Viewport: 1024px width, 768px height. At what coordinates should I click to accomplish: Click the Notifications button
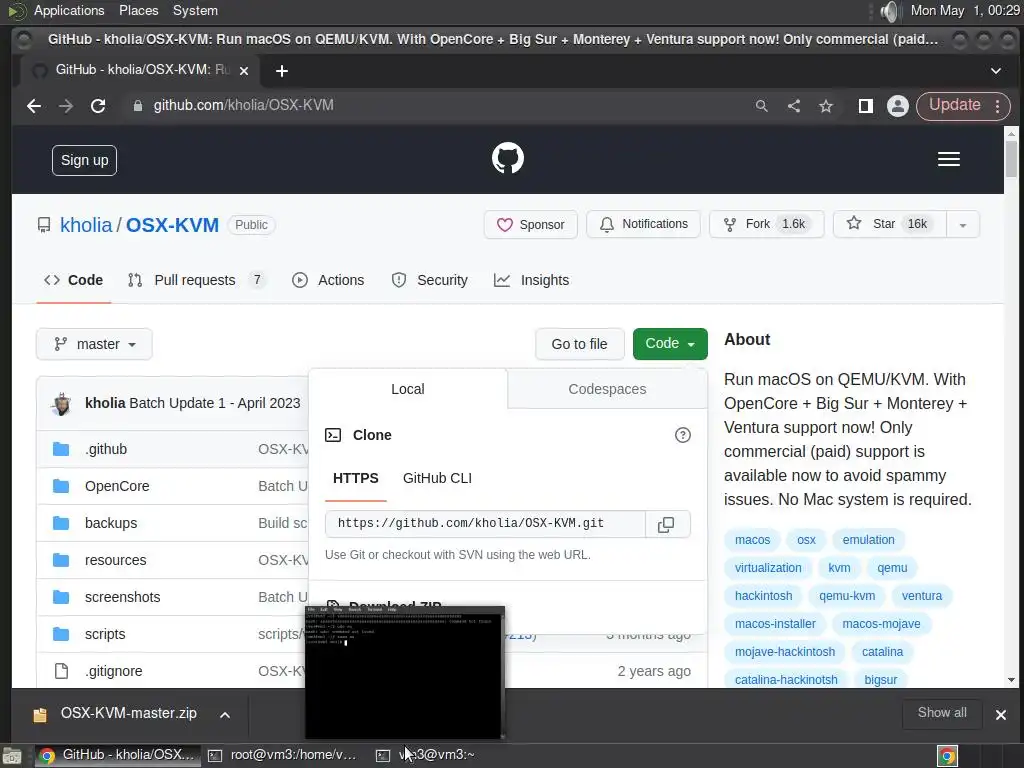click(643, 225)
